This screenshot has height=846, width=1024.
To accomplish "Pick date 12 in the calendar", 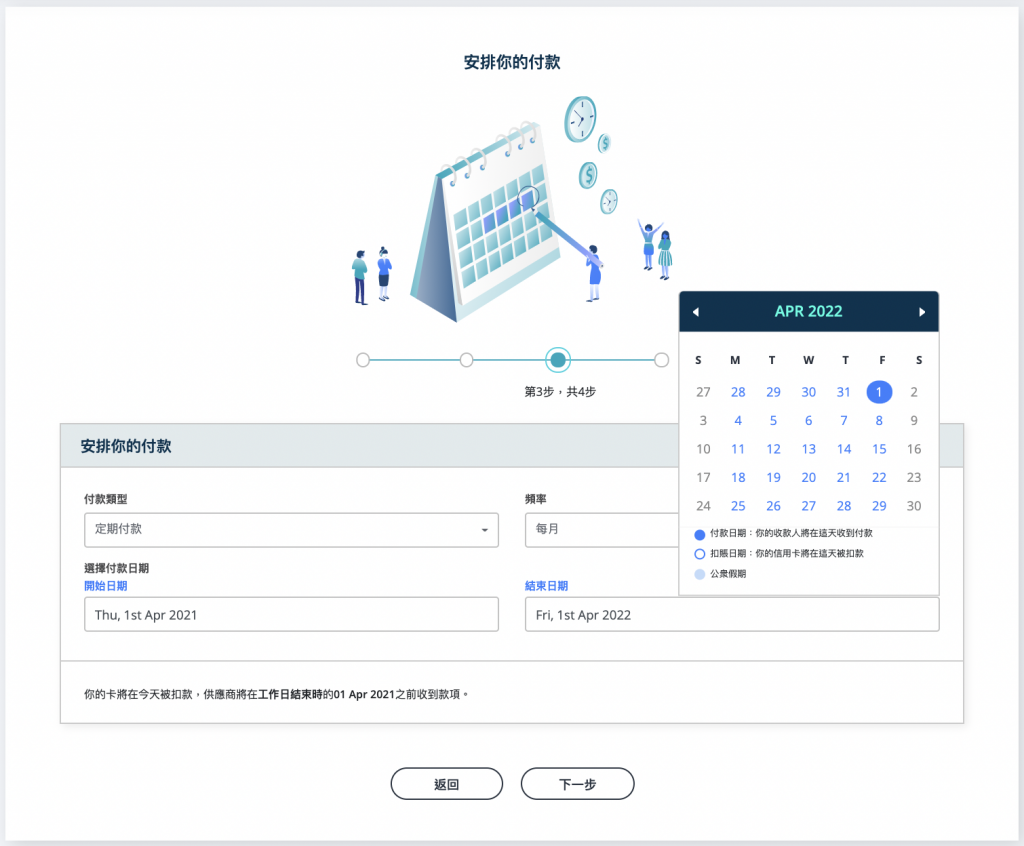I will click(x=773, y=449).
